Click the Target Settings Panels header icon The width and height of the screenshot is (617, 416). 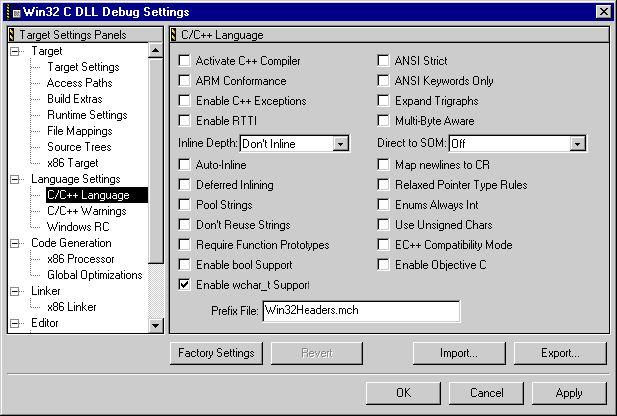12,35
